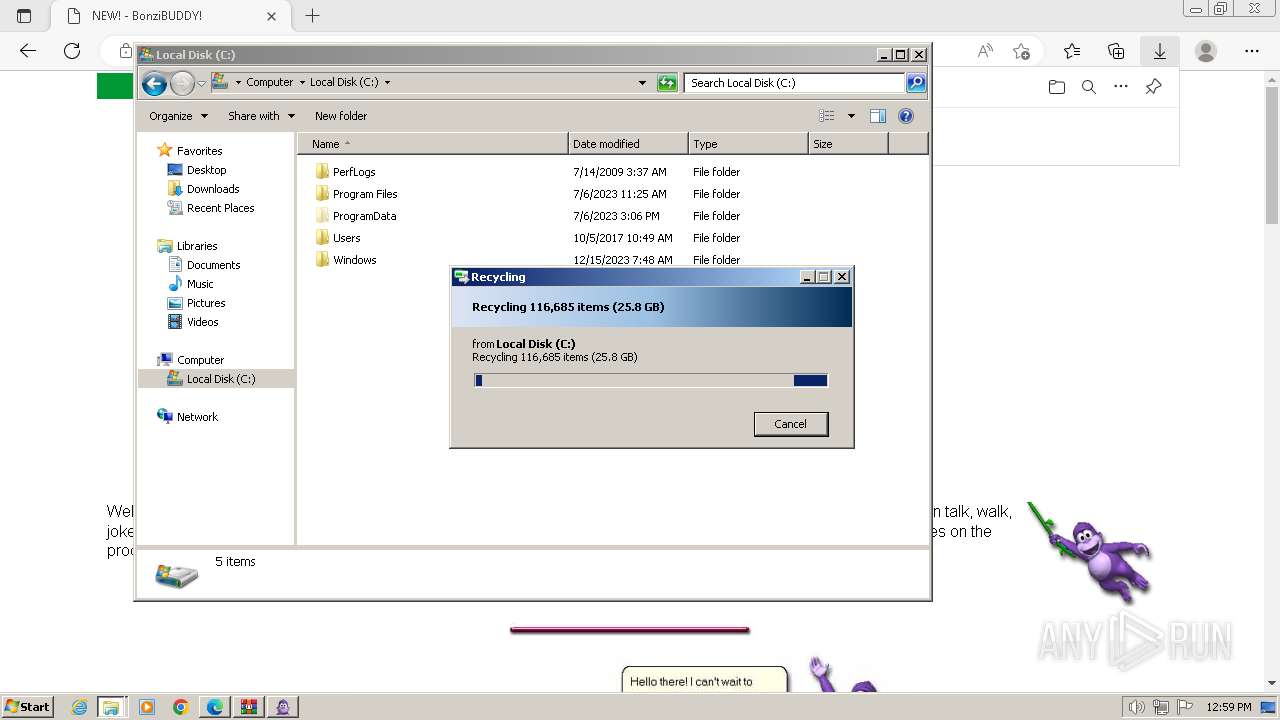Click Edge browser back arrow

[x=28, y=51]
